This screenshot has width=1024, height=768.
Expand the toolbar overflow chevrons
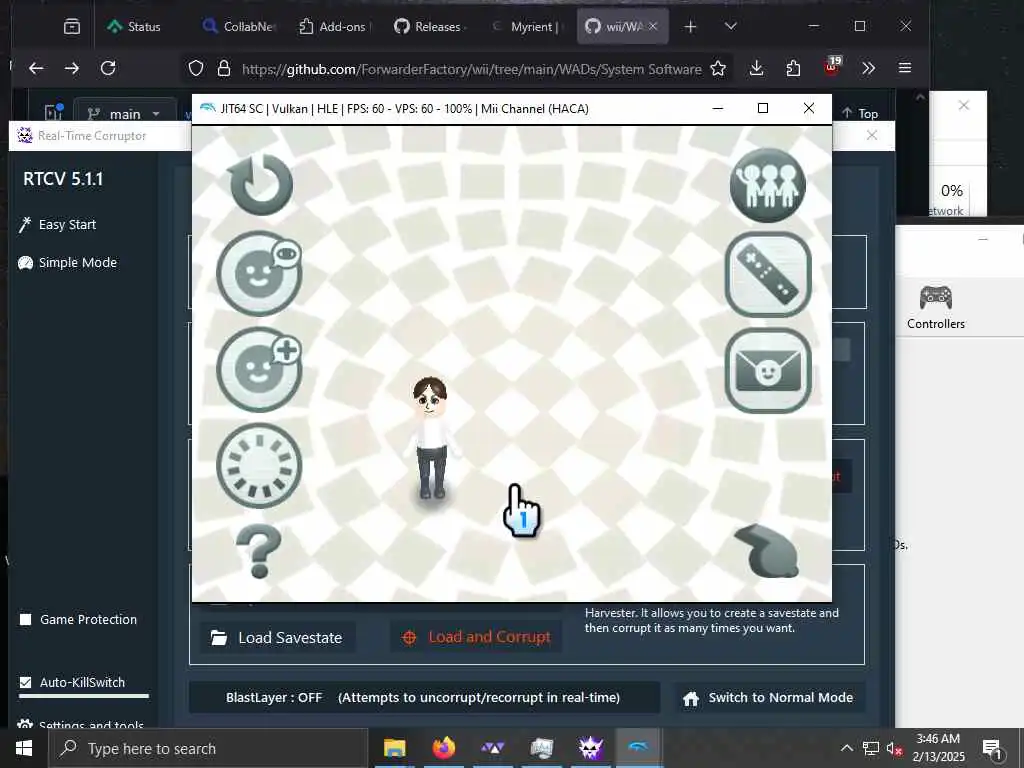coord(869,68)
